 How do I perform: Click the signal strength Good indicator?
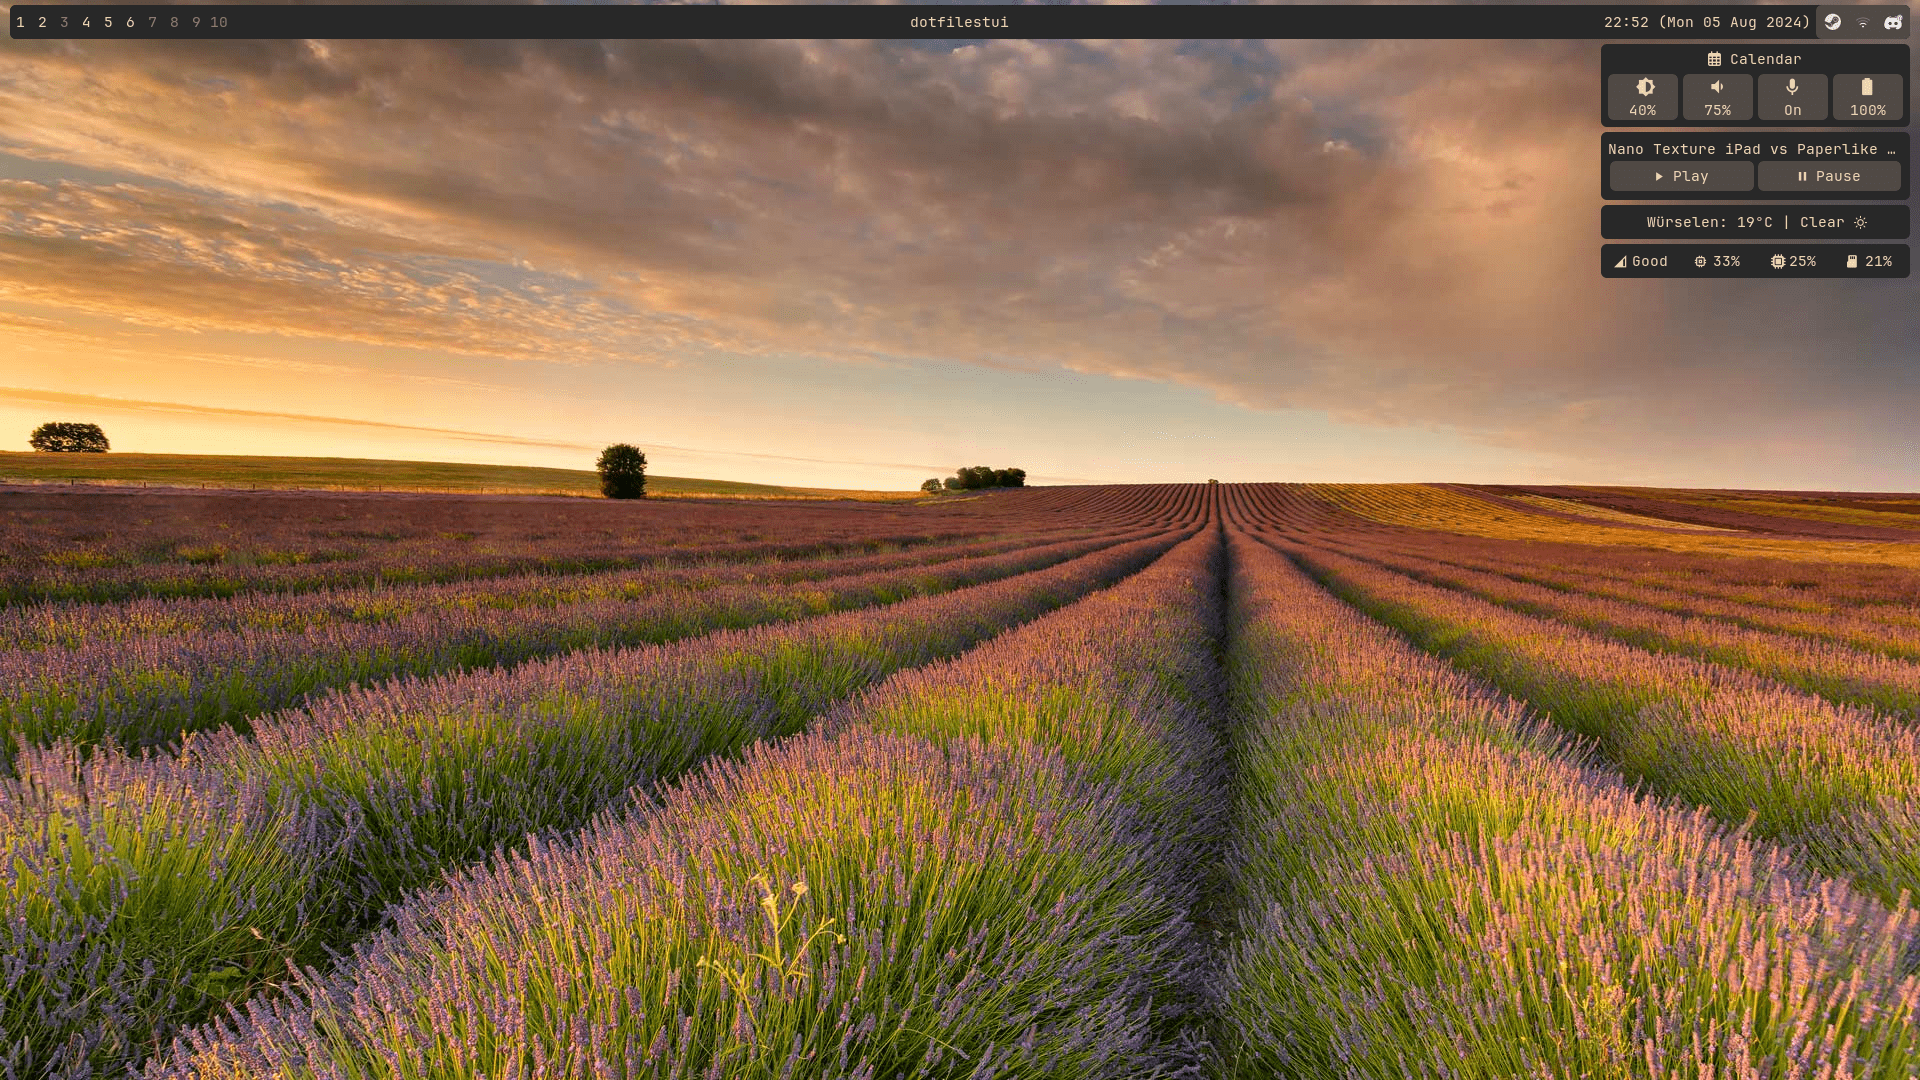pyautogui.click(x=1641, y=261)
